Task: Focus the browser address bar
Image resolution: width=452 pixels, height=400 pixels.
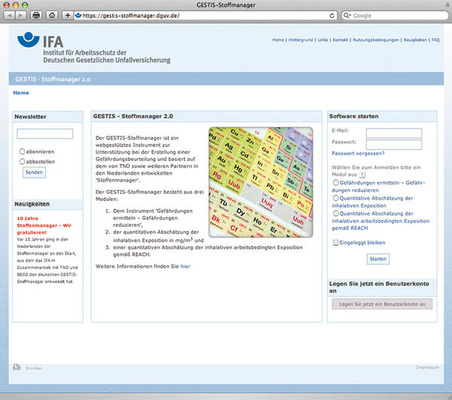Action: click(205, 16)
